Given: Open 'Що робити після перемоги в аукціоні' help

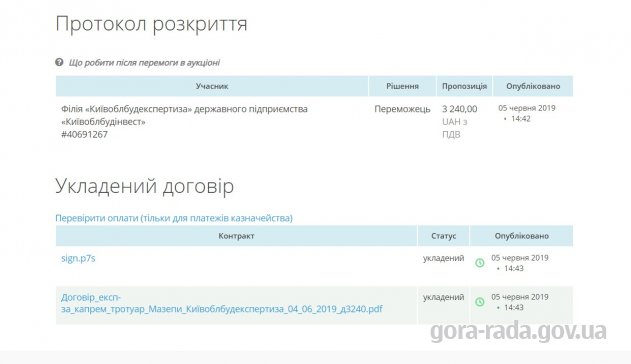Looking at the screenshot, I should (x=144, y=62).
